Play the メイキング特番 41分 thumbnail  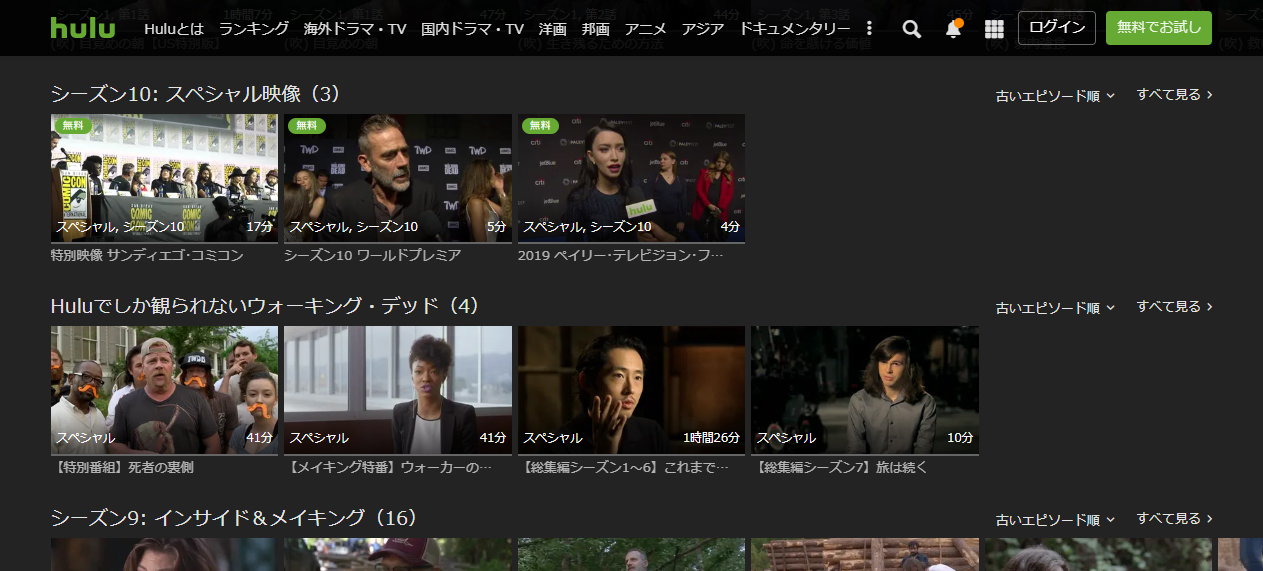[x=398, y=390]
